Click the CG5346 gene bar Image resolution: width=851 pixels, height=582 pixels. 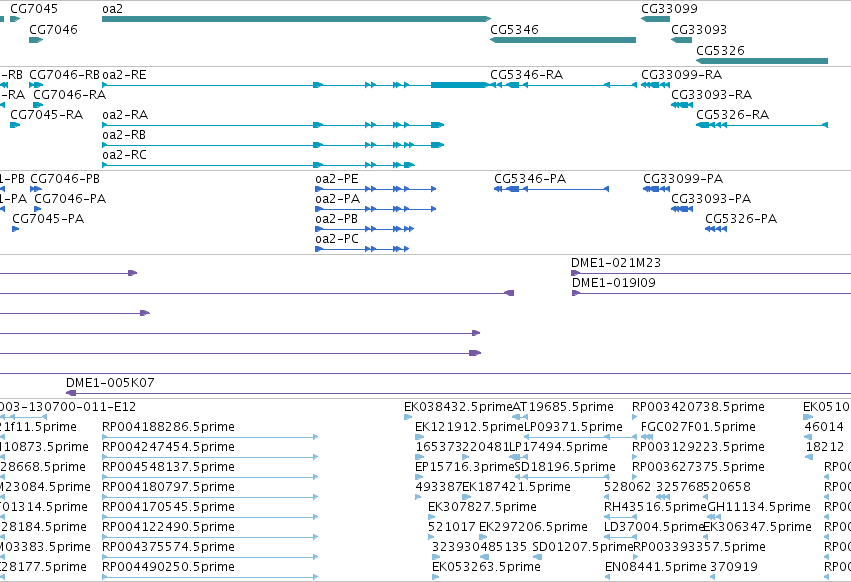(563, 40)
